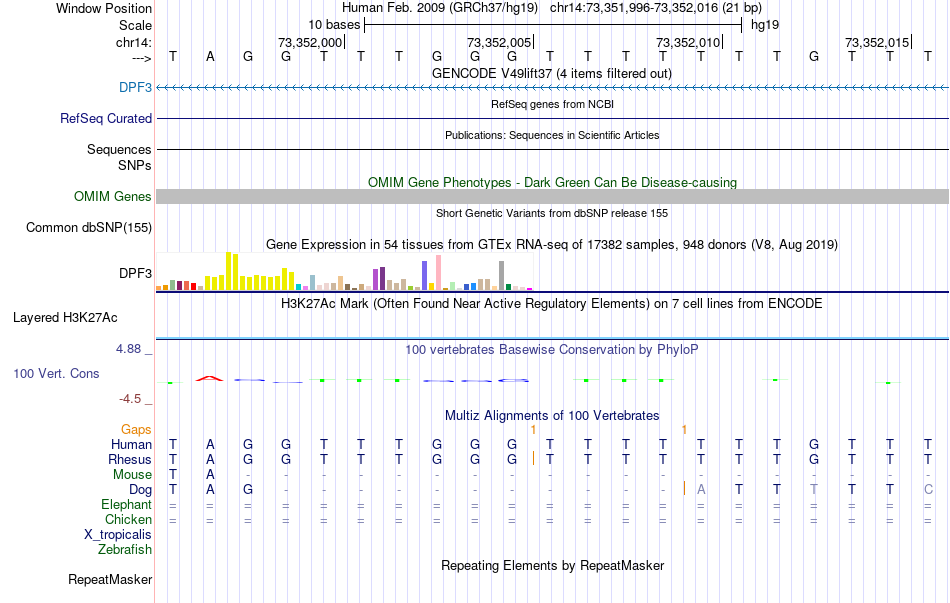Screen dimensions: 950x603
Task: Click the chr14: base position label
Action: point(133,42)
